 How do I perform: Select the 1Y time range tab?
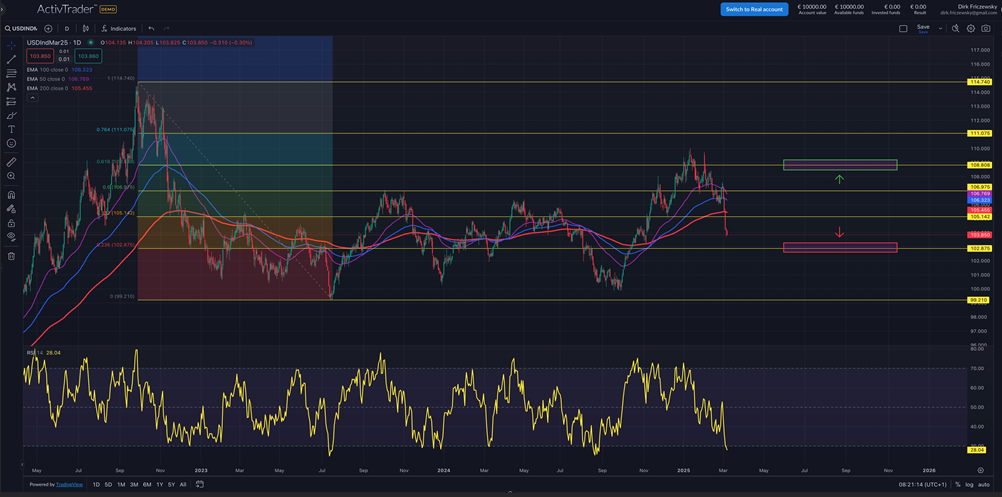[x=160, y=484]
